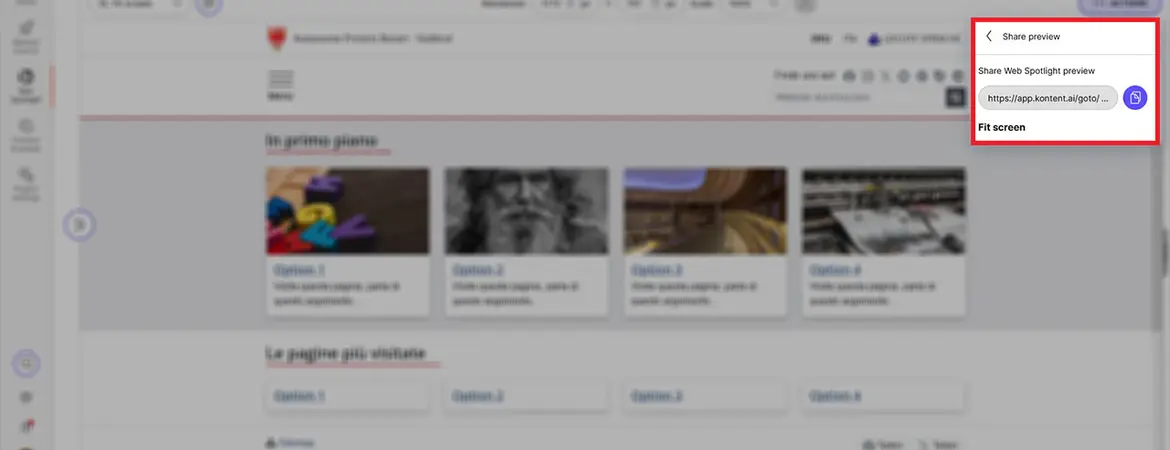Screen dimensions: 1170x450
Task: Click the search magnifier button
Action: 954,97
